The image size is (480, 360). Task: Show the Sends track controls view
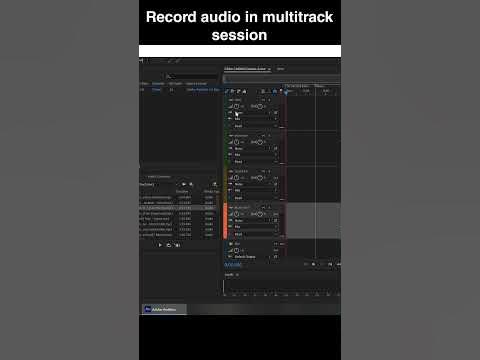[238, 91]
